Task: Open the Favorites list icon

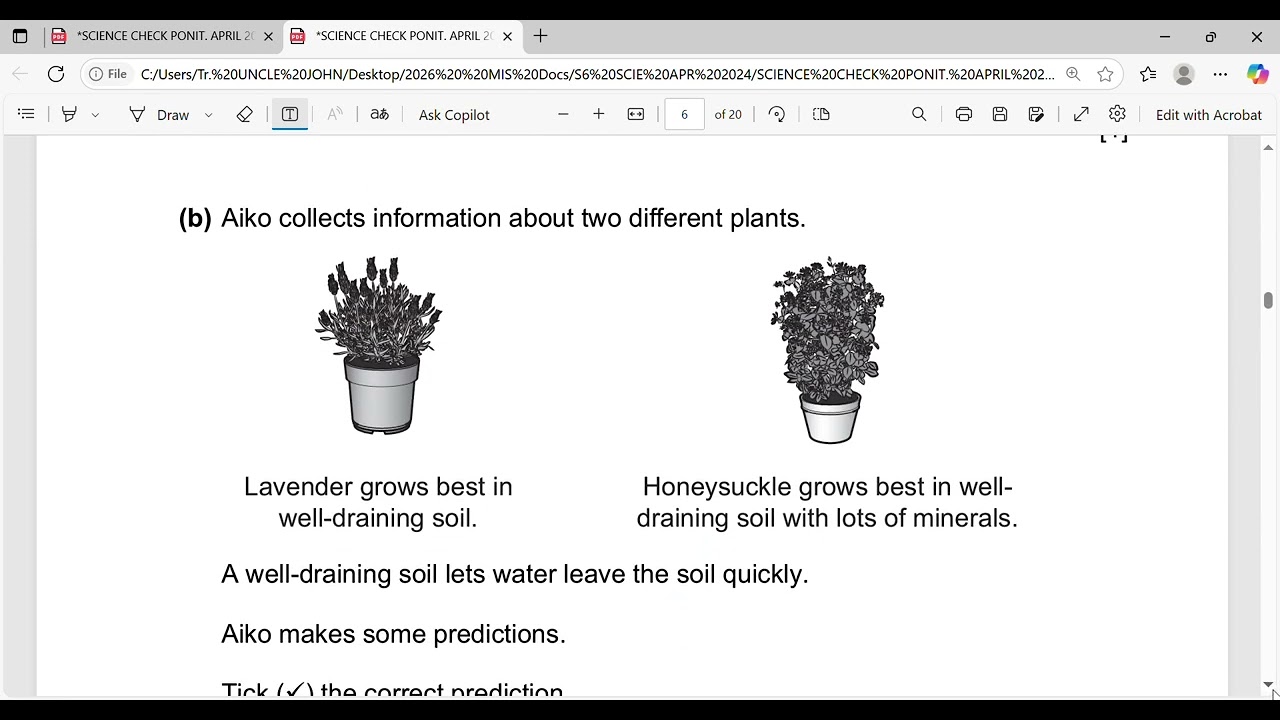Action: (1148, 74)
